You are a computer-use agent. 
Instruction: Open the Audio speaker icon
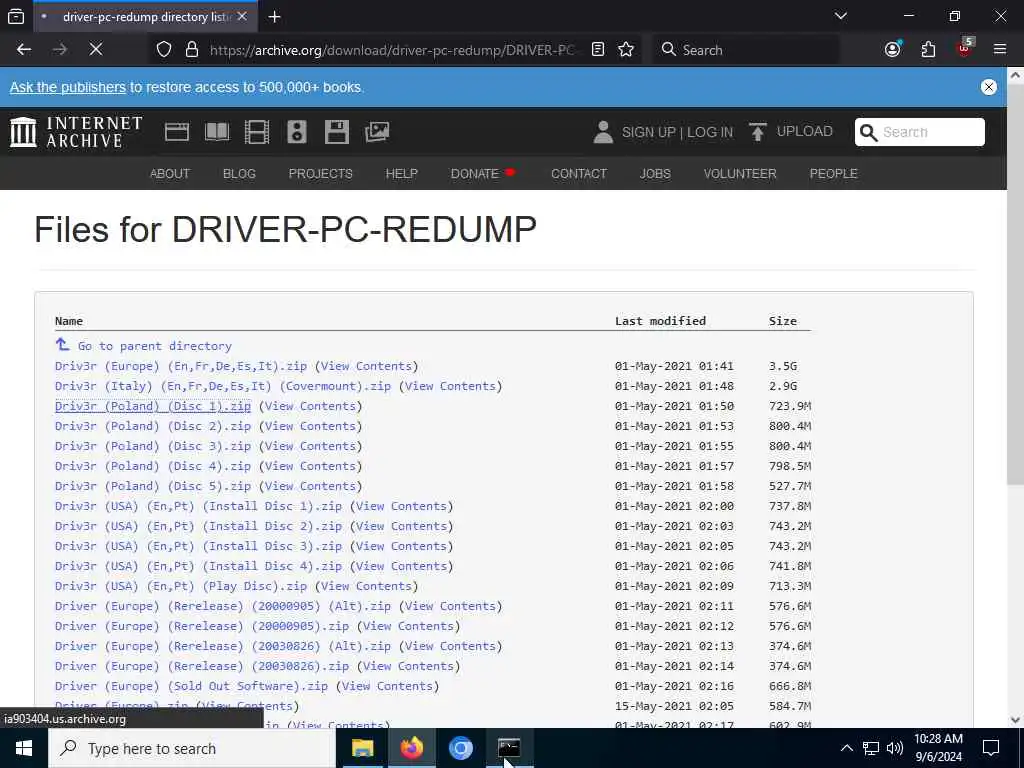[296, 132]
